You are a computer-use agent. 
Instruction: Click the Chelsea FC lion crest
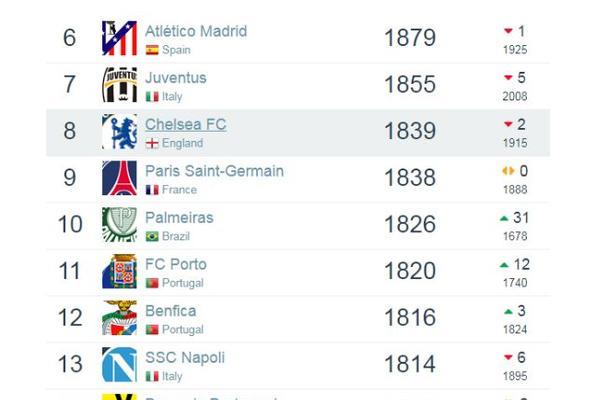(x=119, y=131)
